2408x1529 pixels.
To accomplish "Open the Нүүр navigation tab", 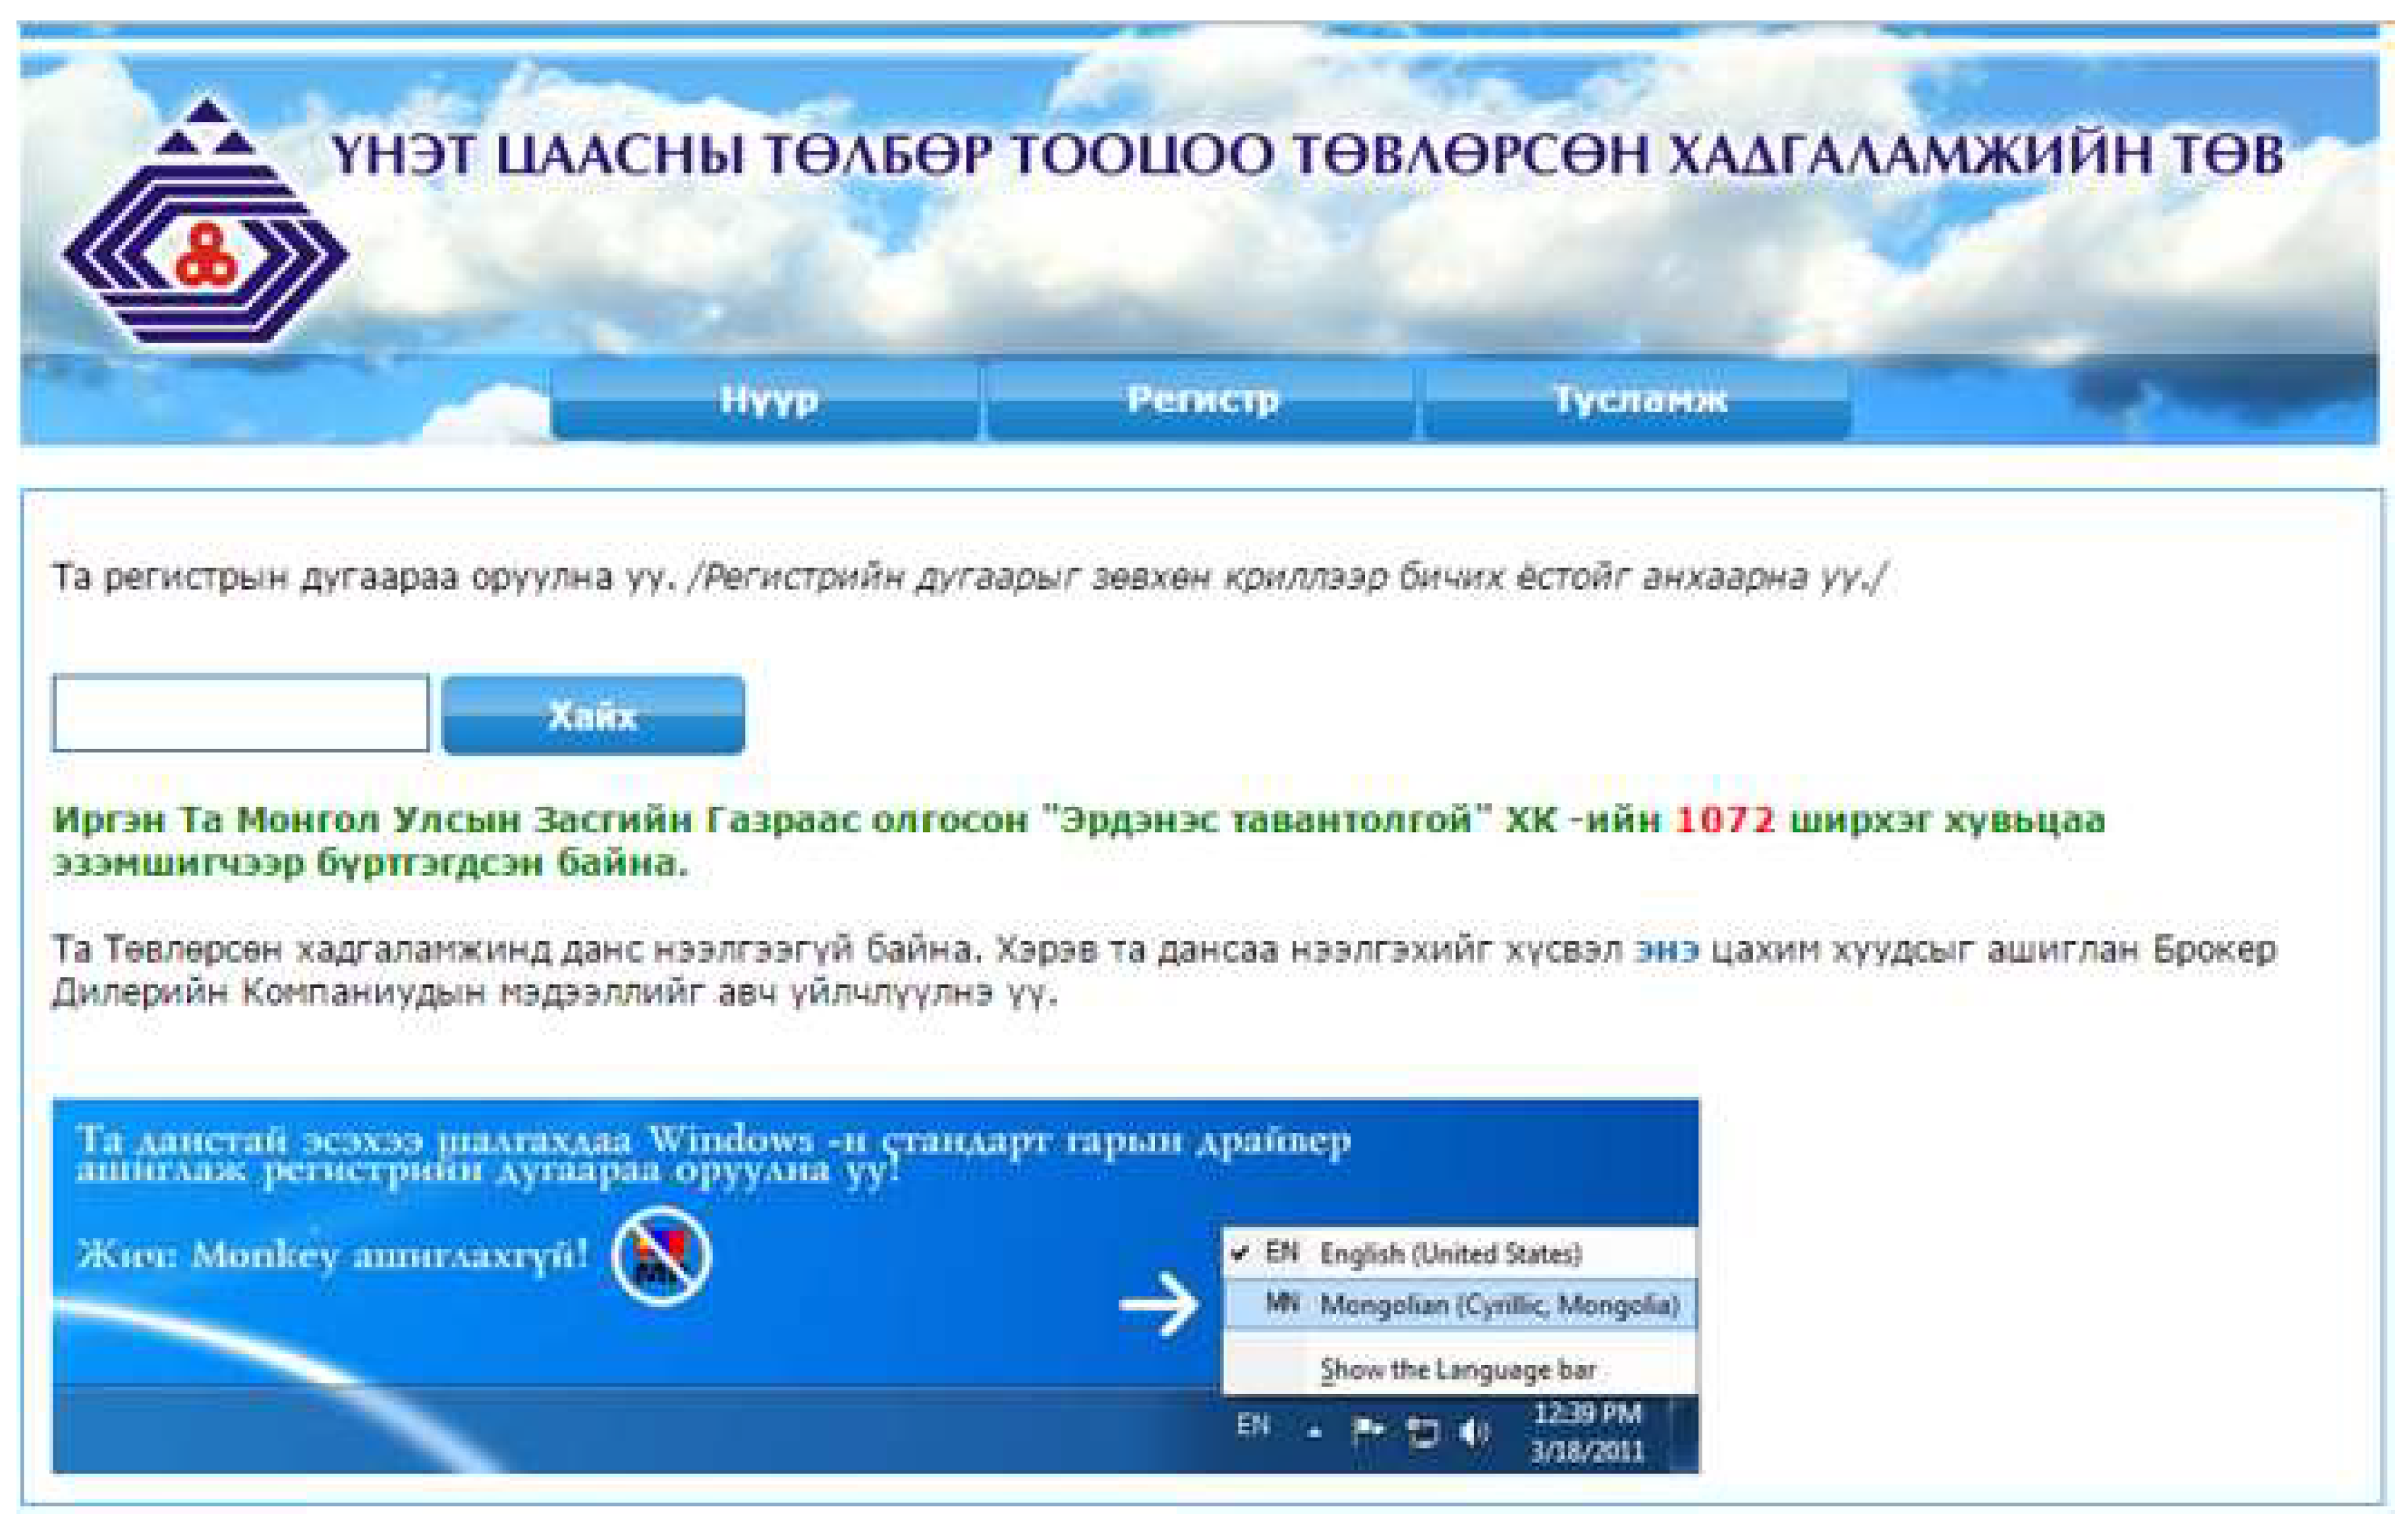I will coord(767,400).
